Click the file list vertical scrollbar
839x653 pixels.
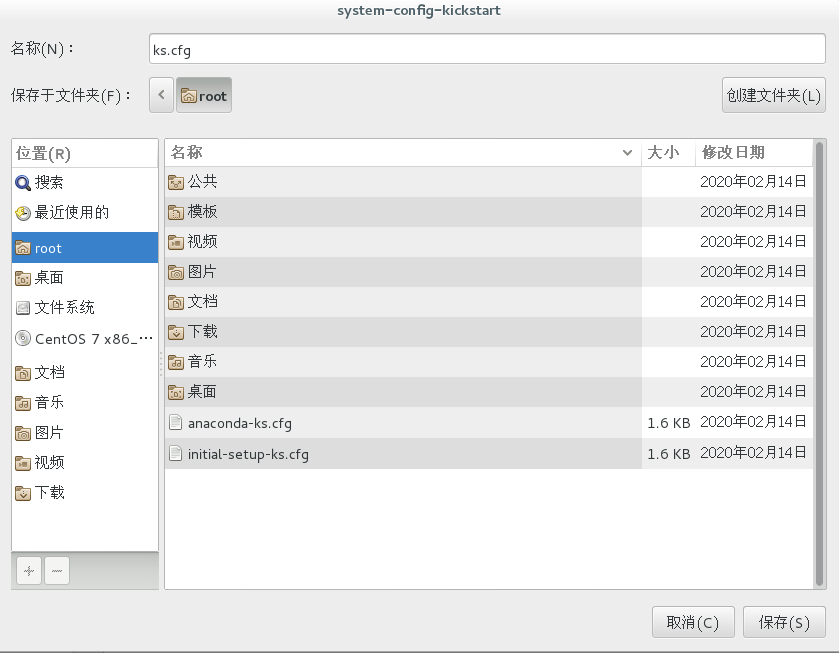click(819, 364)
